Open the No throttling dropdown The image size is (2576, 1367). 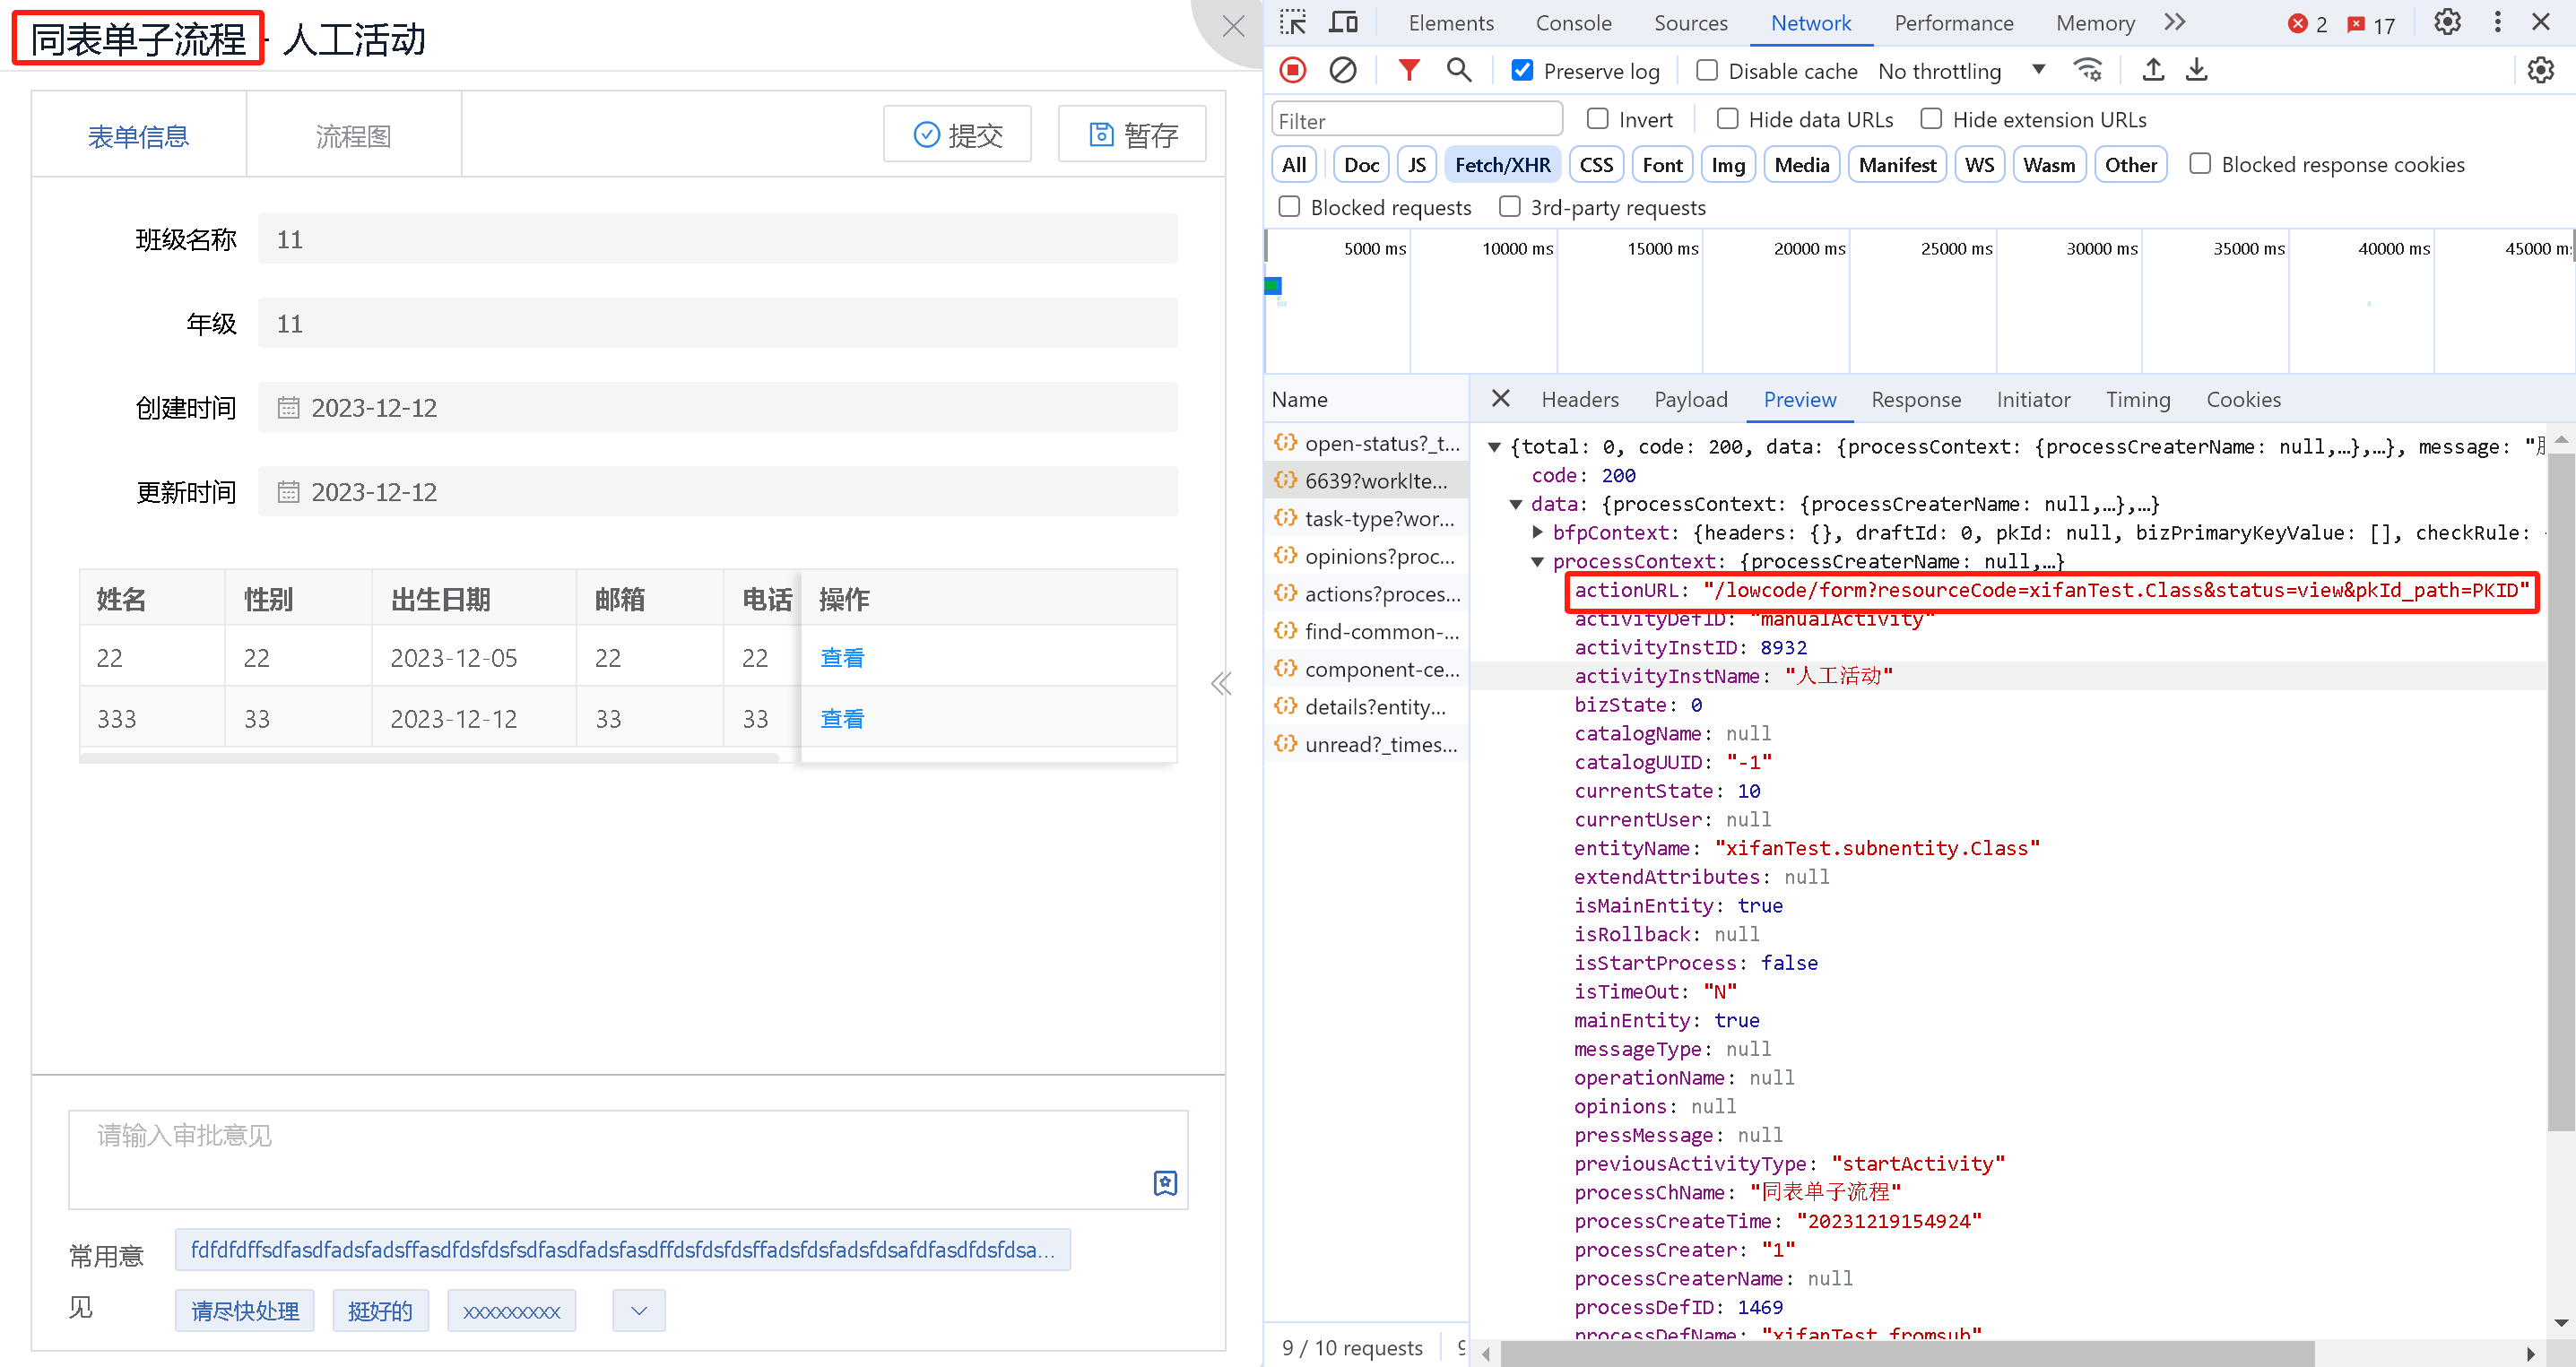(1960, 71)
